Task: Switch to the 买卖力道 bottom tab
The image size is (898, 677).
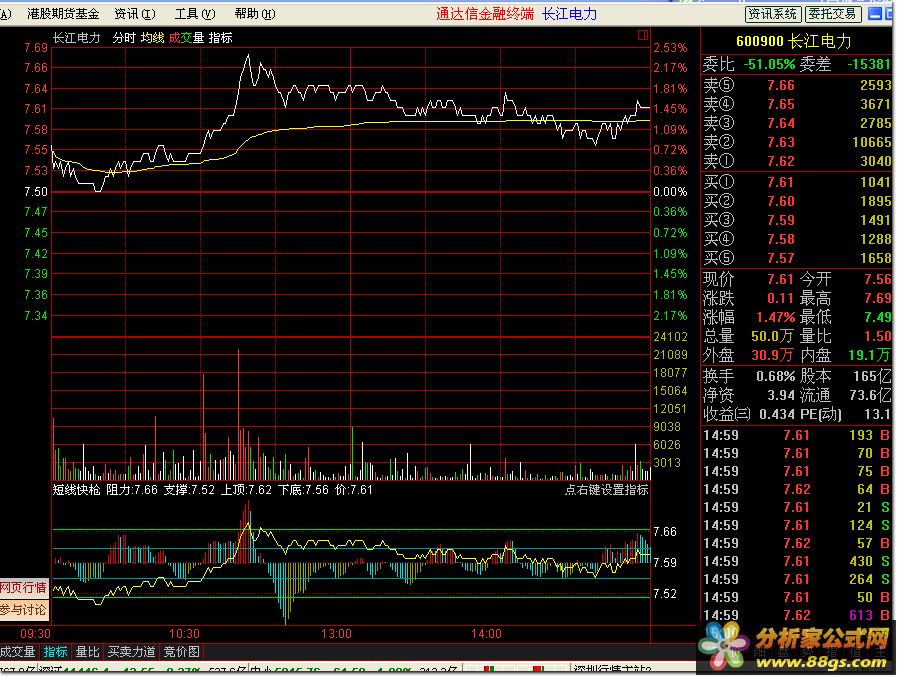Action: coord(132,652)
